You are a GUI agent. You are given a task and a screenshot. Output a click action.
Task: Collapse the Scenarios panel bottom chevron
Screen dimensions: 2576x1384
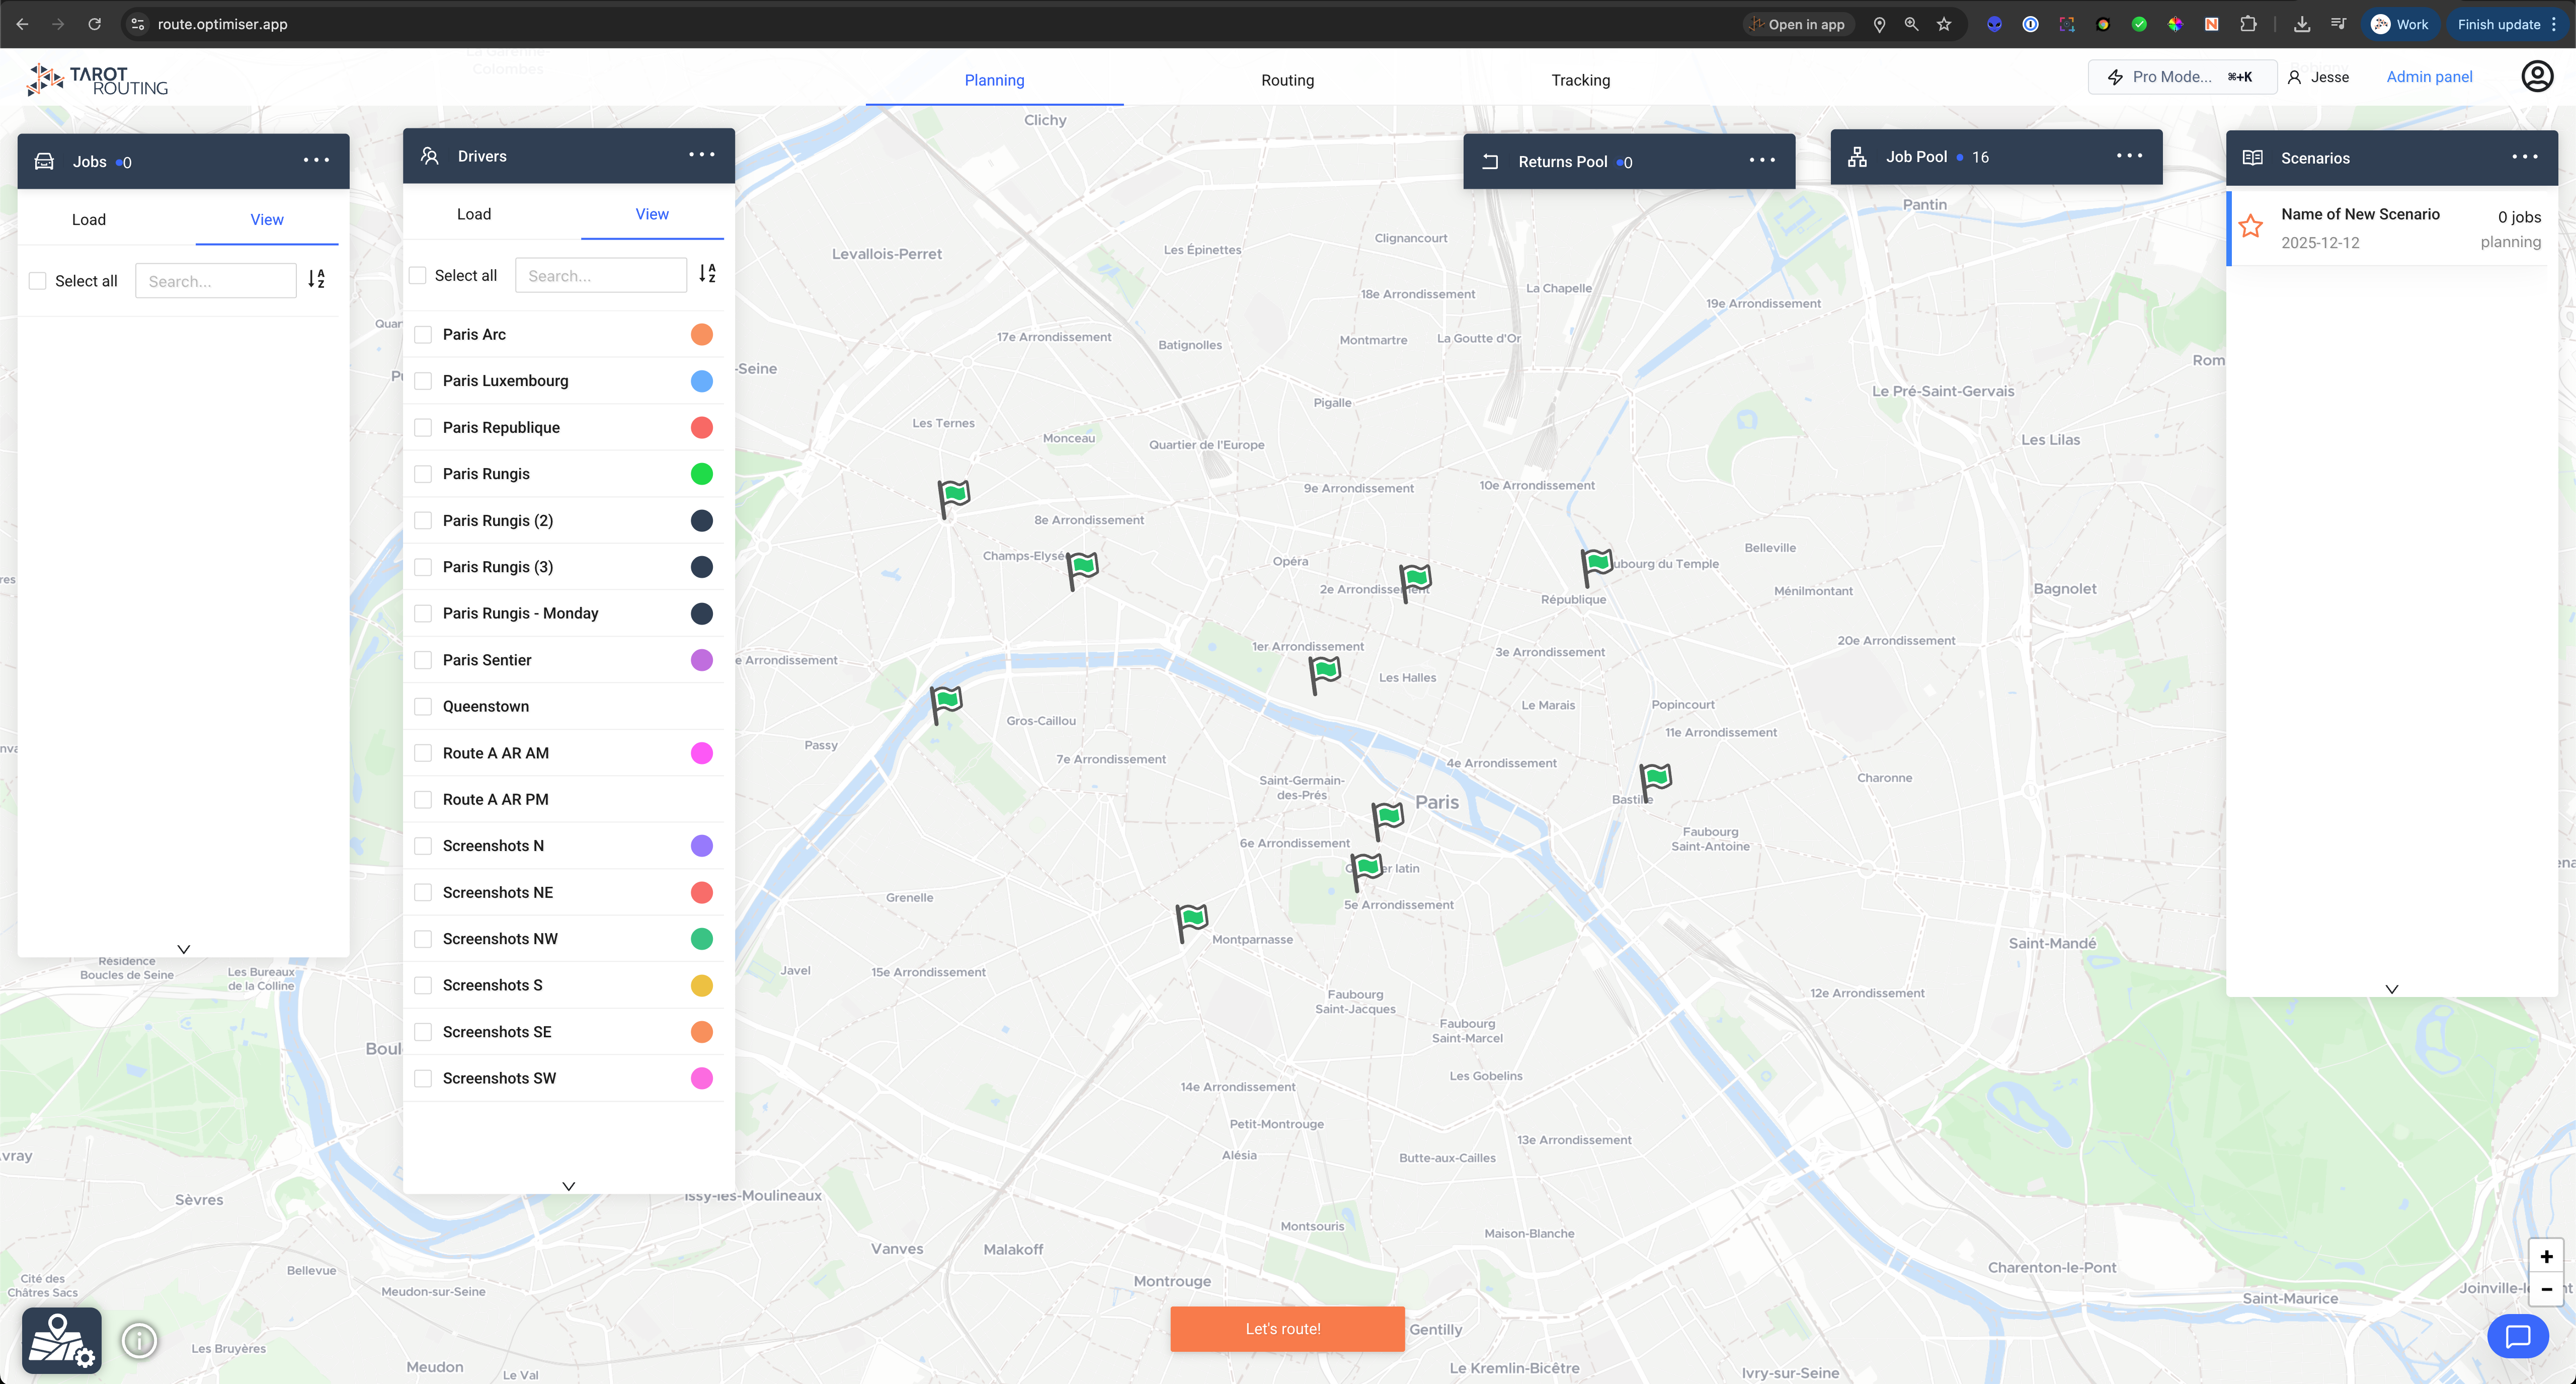click(x=2391, y=989)
